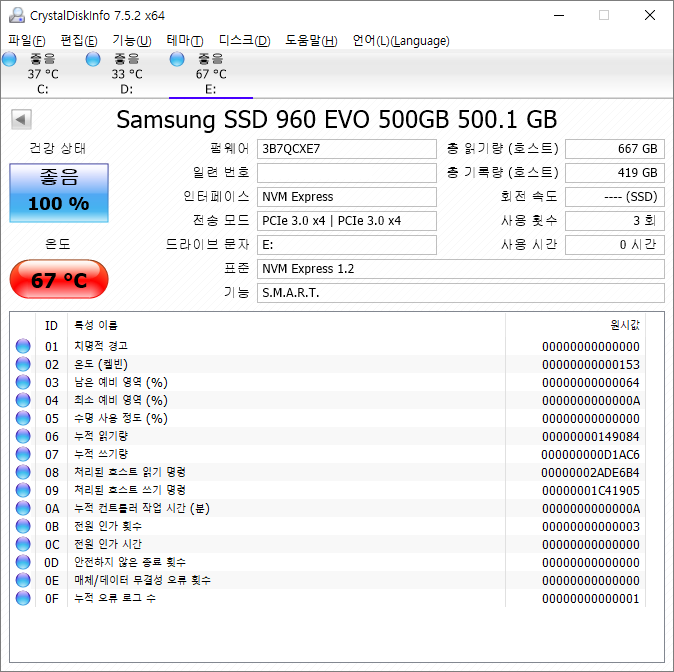Image resolution: width=674 pixels, height=672 pixels.
Task: Select attribute row 전원 인가 횟수
Action: [x=328, y=526]
